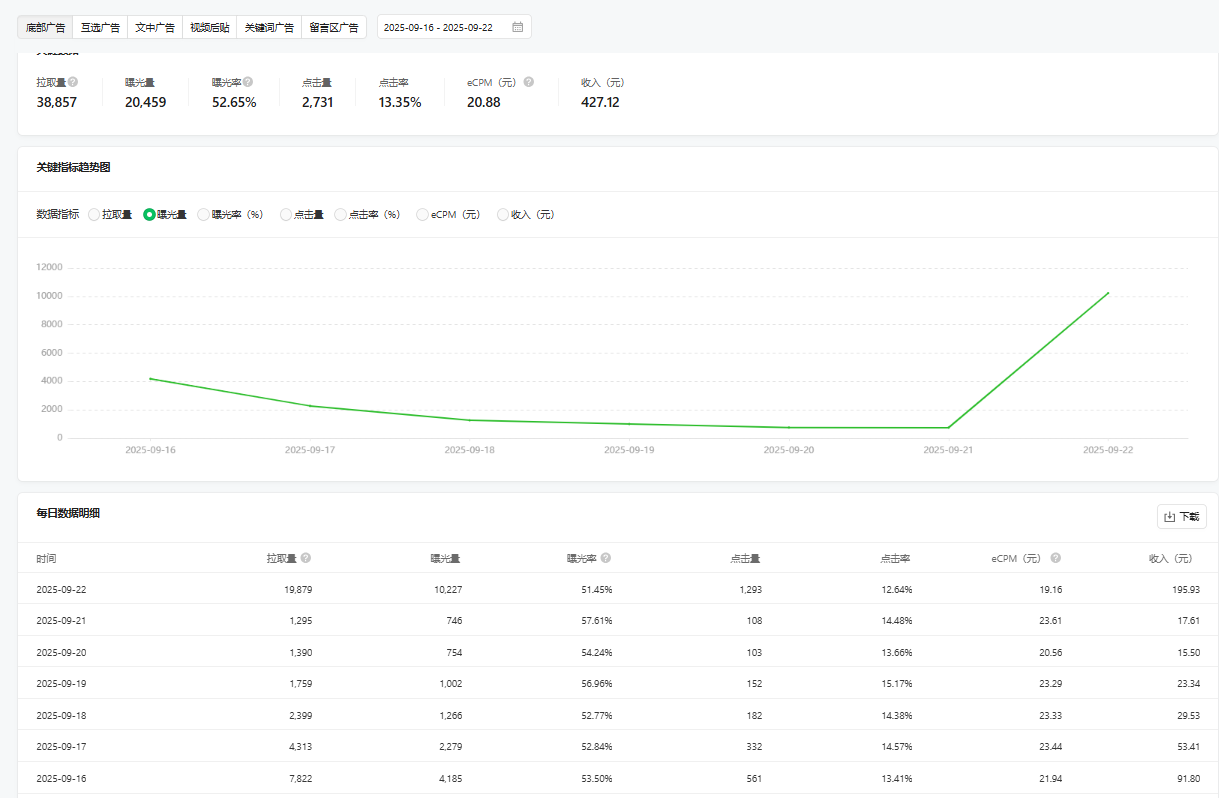
Task: Open the date range 2025-09-16 - 2025-09-22 field
Action: [454, 27]
